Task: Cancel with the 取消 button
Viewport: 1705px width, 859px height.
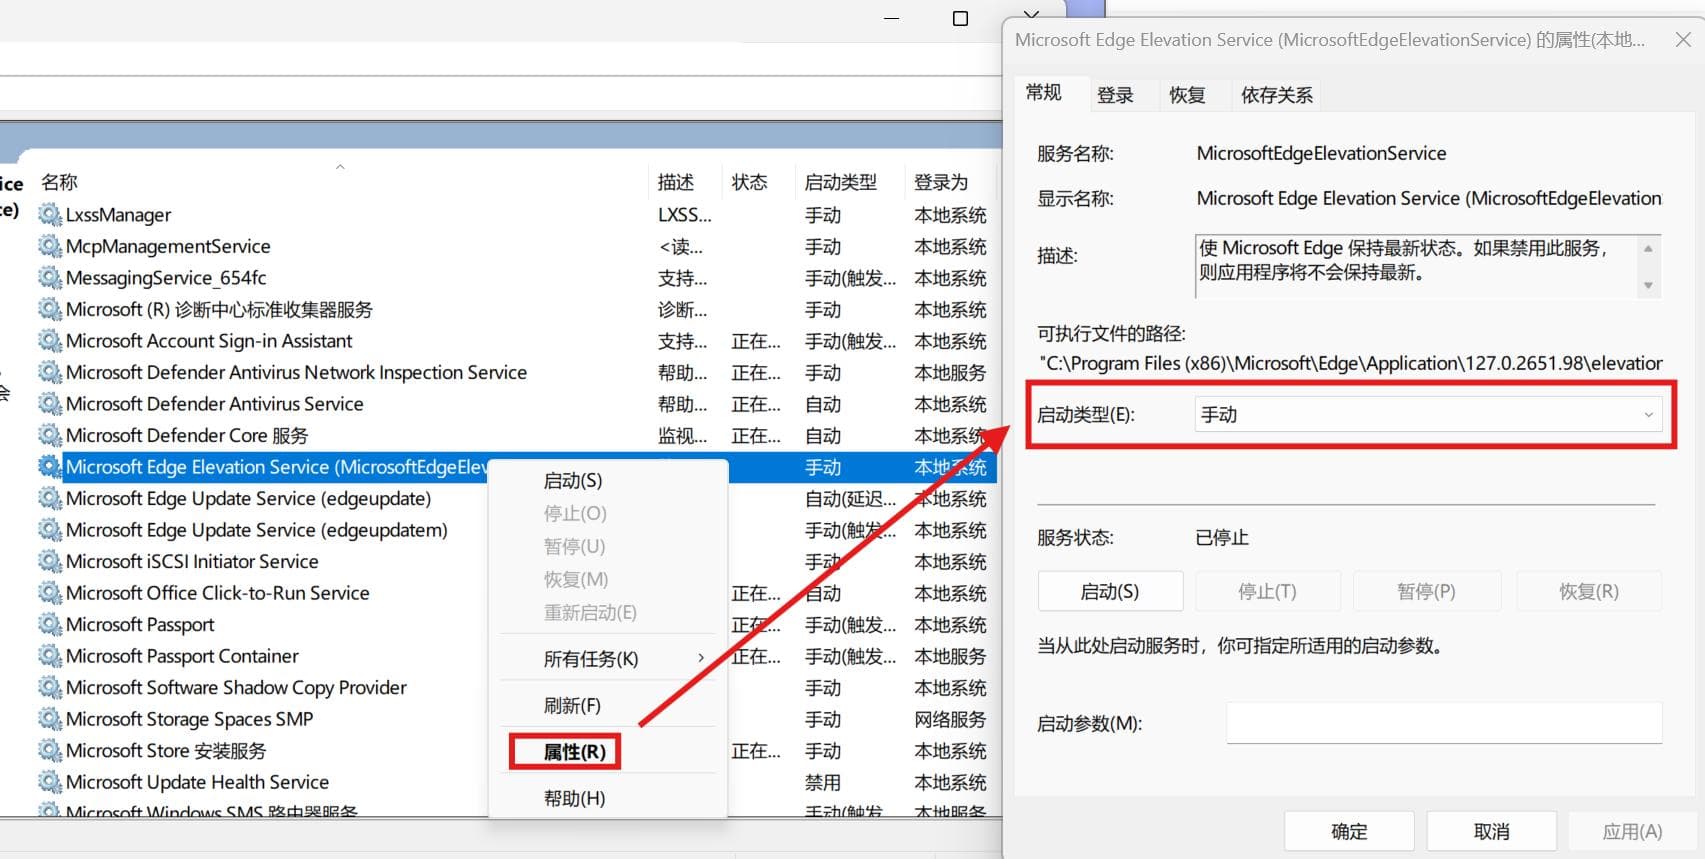Action: (x=1491, y=831)
